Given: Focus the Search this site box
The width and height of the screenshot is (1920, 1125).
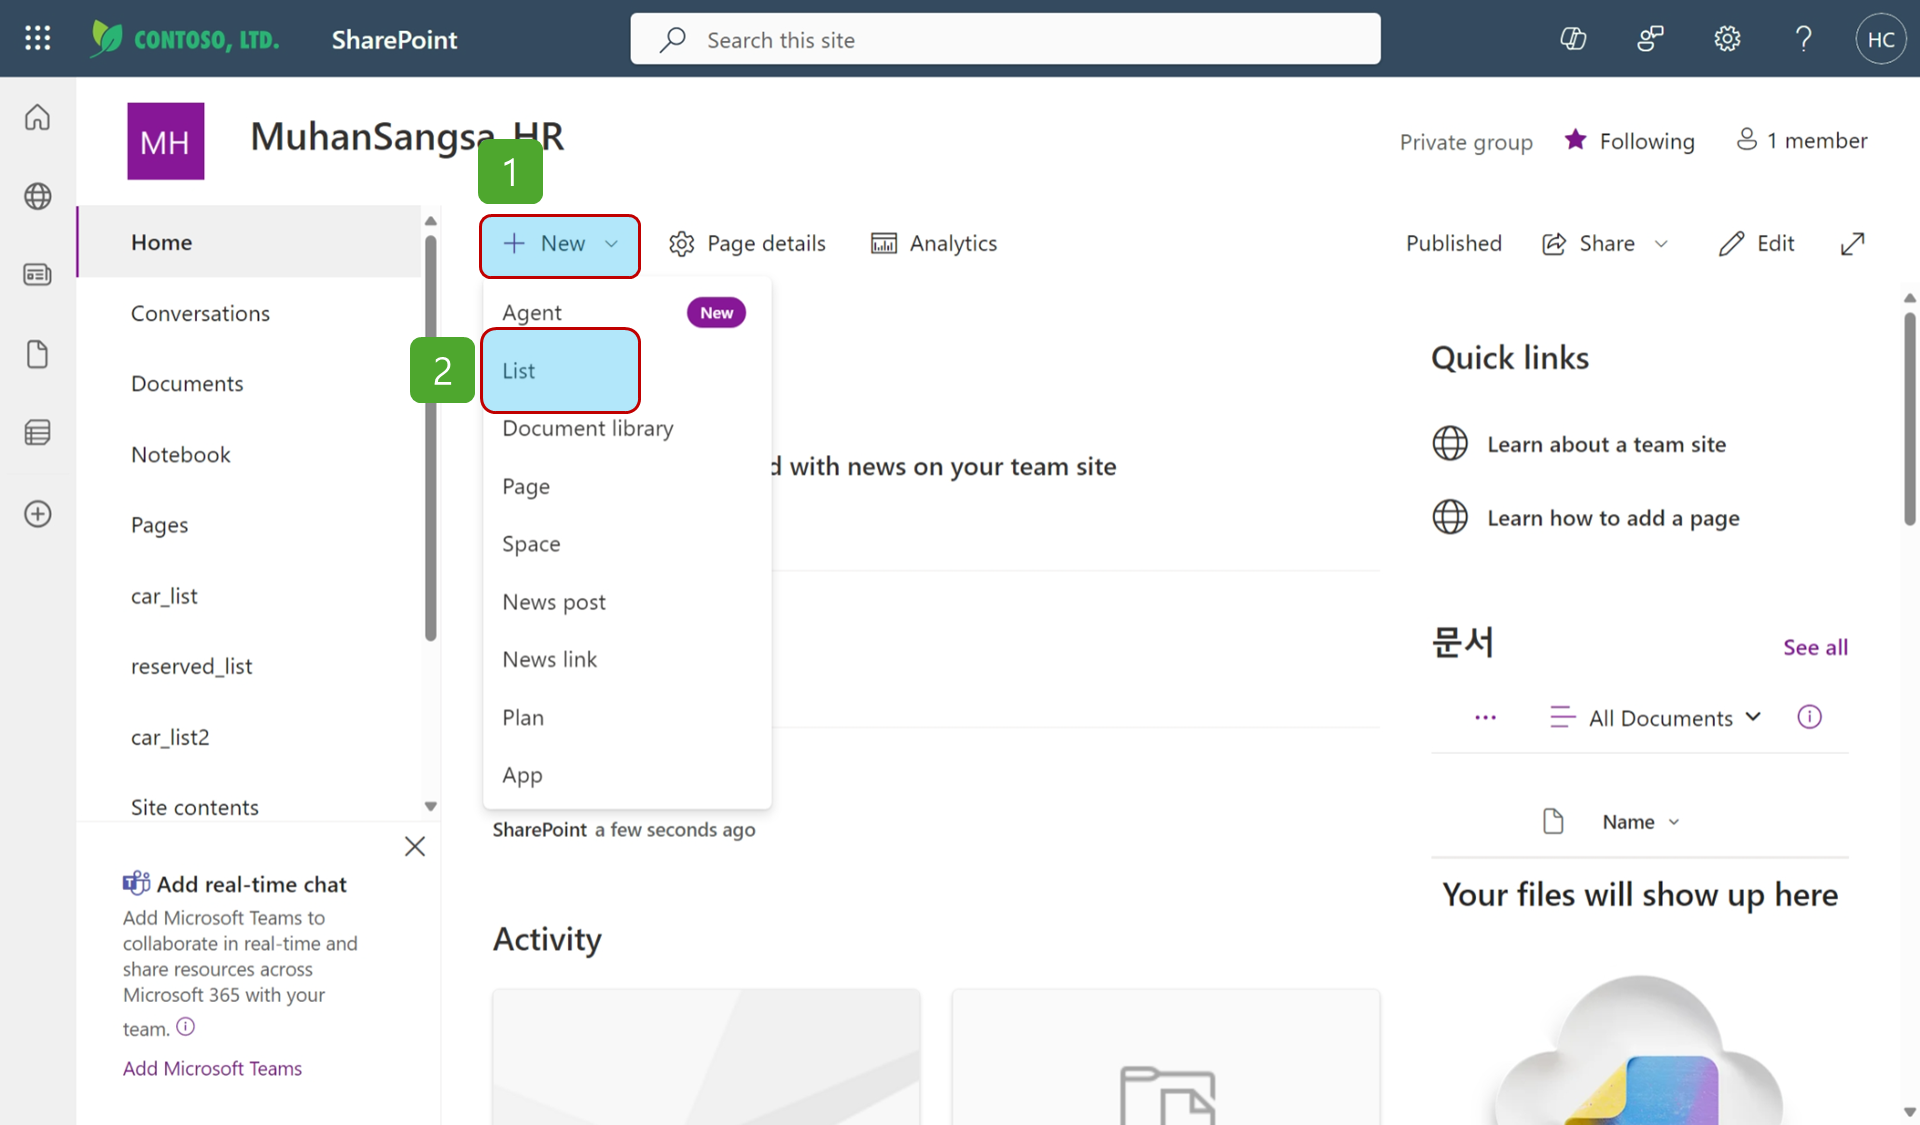Looking at the screenshot, I should coord(1005,39).
